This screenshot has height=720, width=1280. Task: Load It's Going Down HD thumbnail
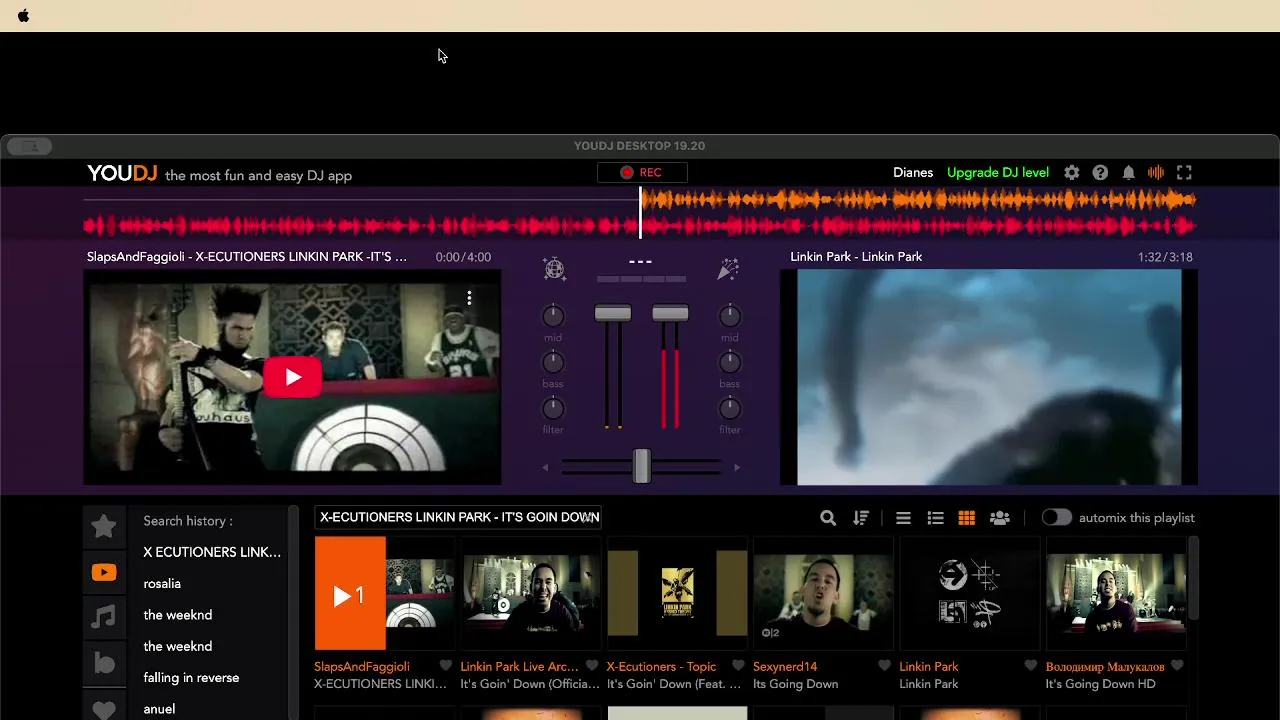pos(1116,593)
